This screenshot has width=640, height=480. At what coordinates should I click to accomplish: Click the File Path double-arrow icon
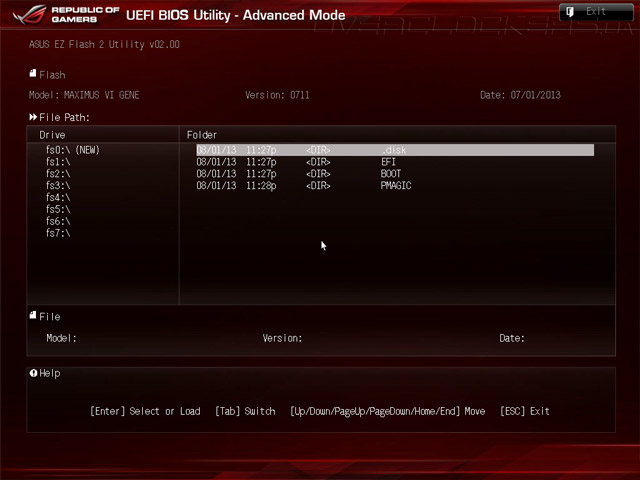(x=33, y=117)
